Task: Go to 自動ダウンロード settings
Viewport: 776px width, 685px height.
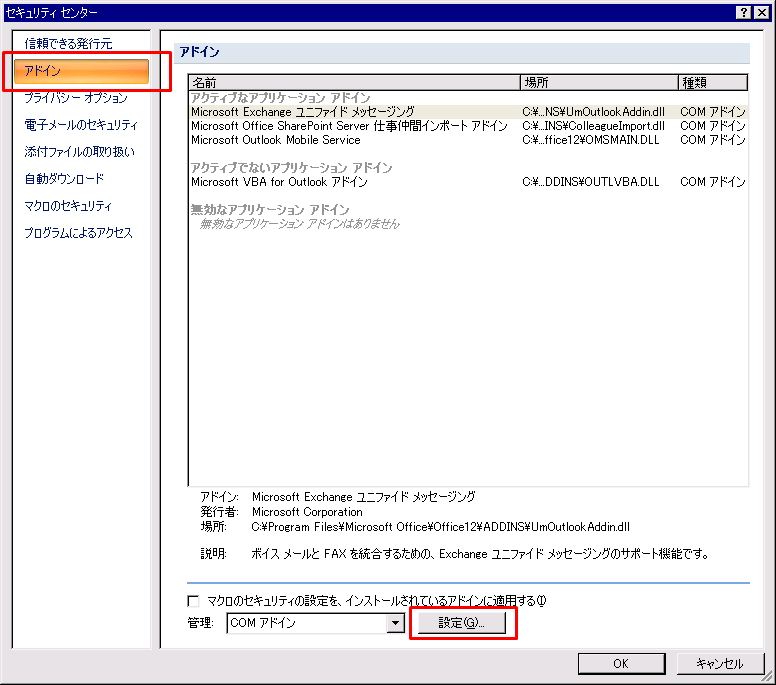Action: tap(64, 179)
